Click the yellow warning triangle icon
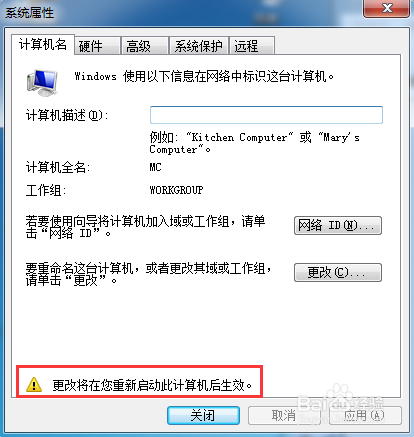414x437 pixels. point(34,384)
